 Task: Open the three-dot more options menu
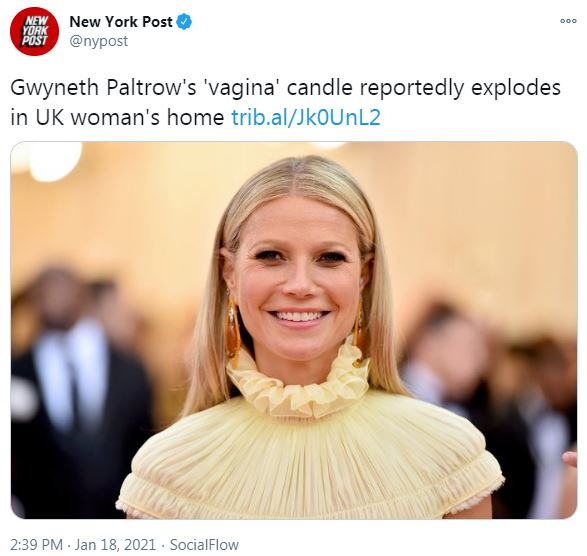[x=568, y=21]
